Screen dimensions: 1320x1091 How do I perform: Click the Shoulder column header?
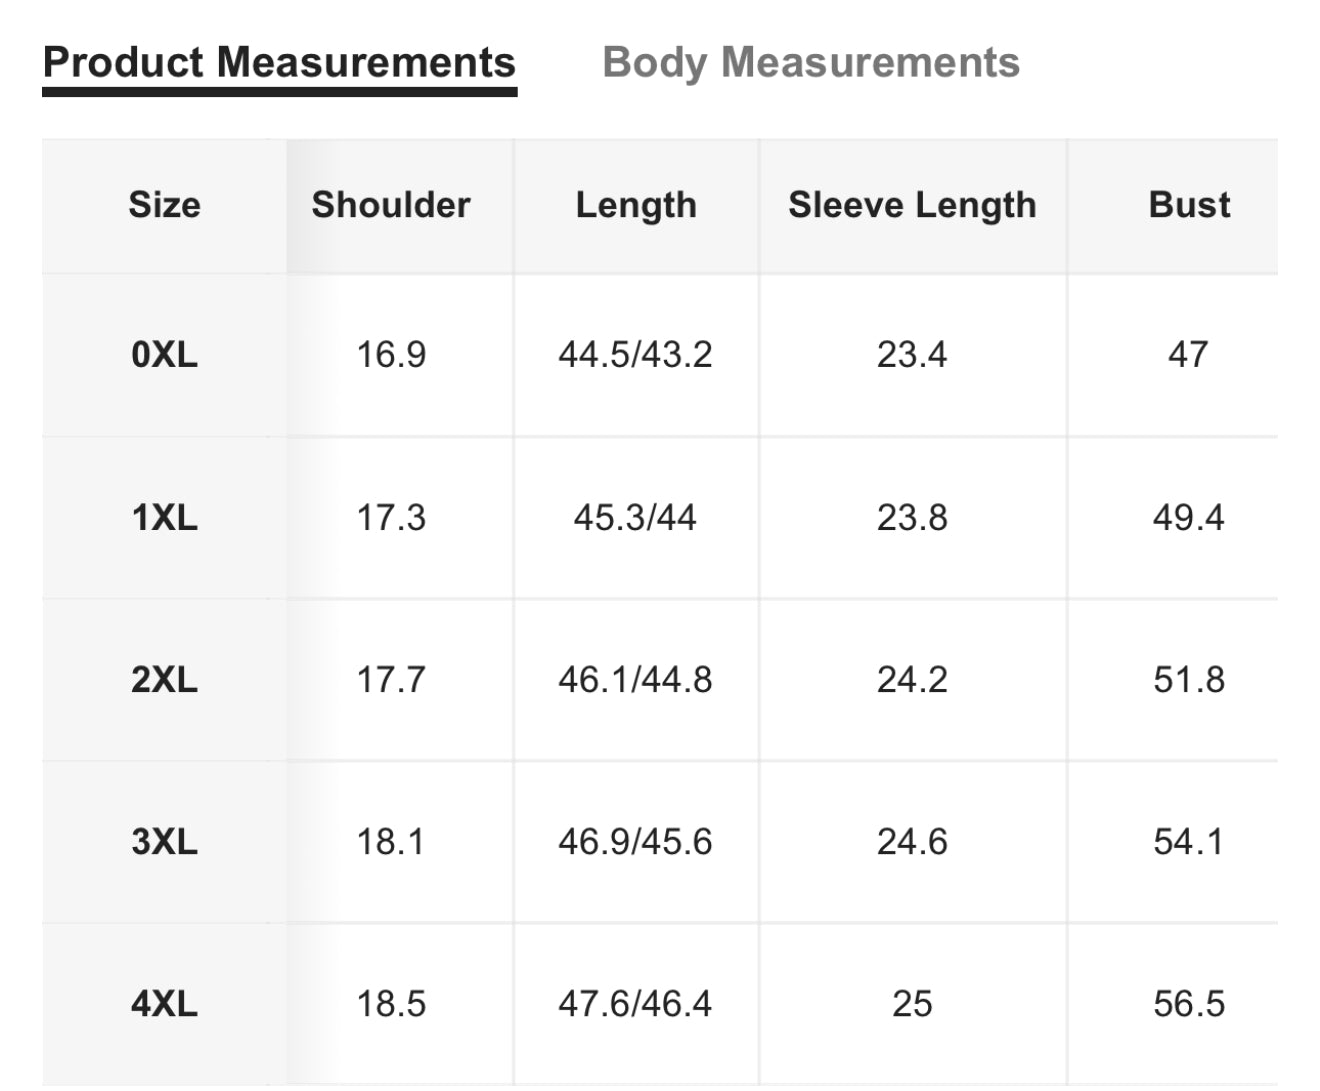(391, 205)
